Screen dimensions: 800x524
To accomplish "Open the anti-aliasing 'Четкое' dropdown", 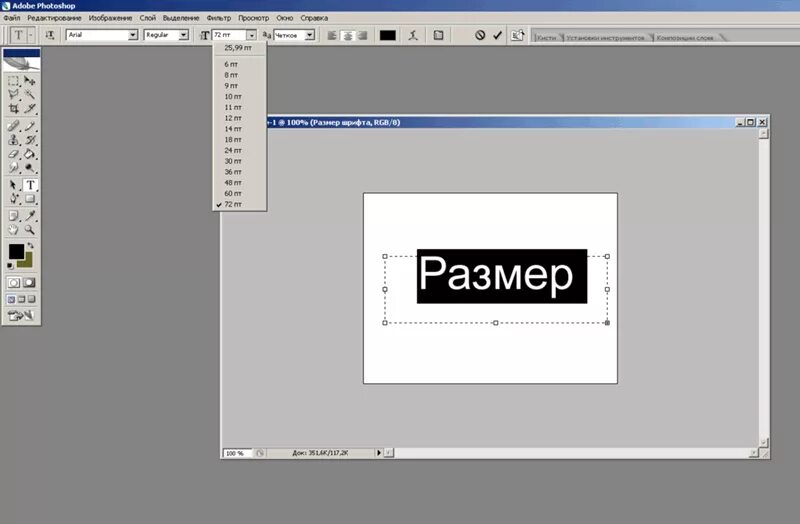I will (x=310, y=35).
